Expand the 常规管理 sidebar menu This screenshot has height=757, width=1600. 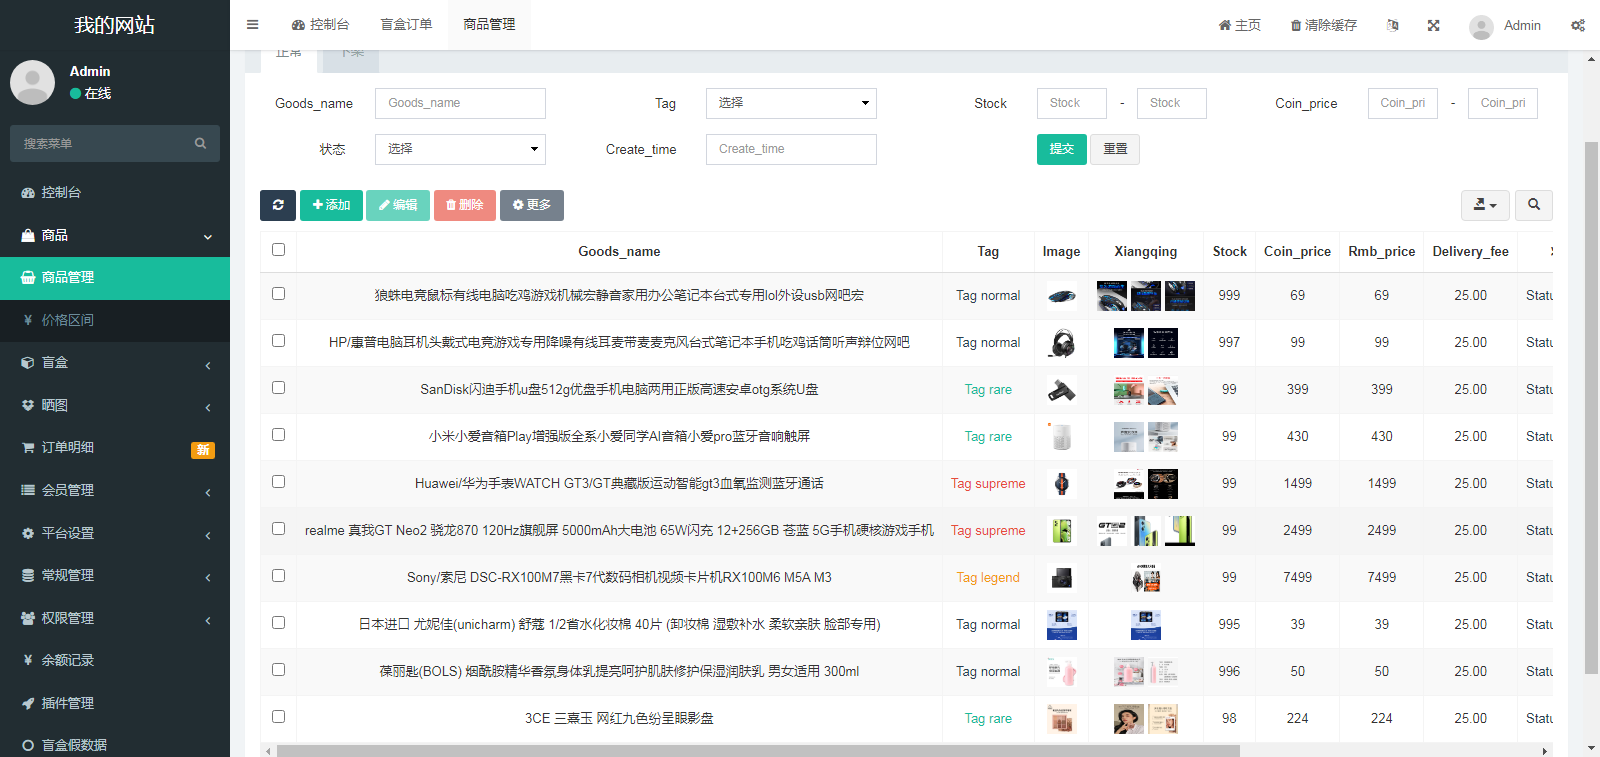coord(115,575)
